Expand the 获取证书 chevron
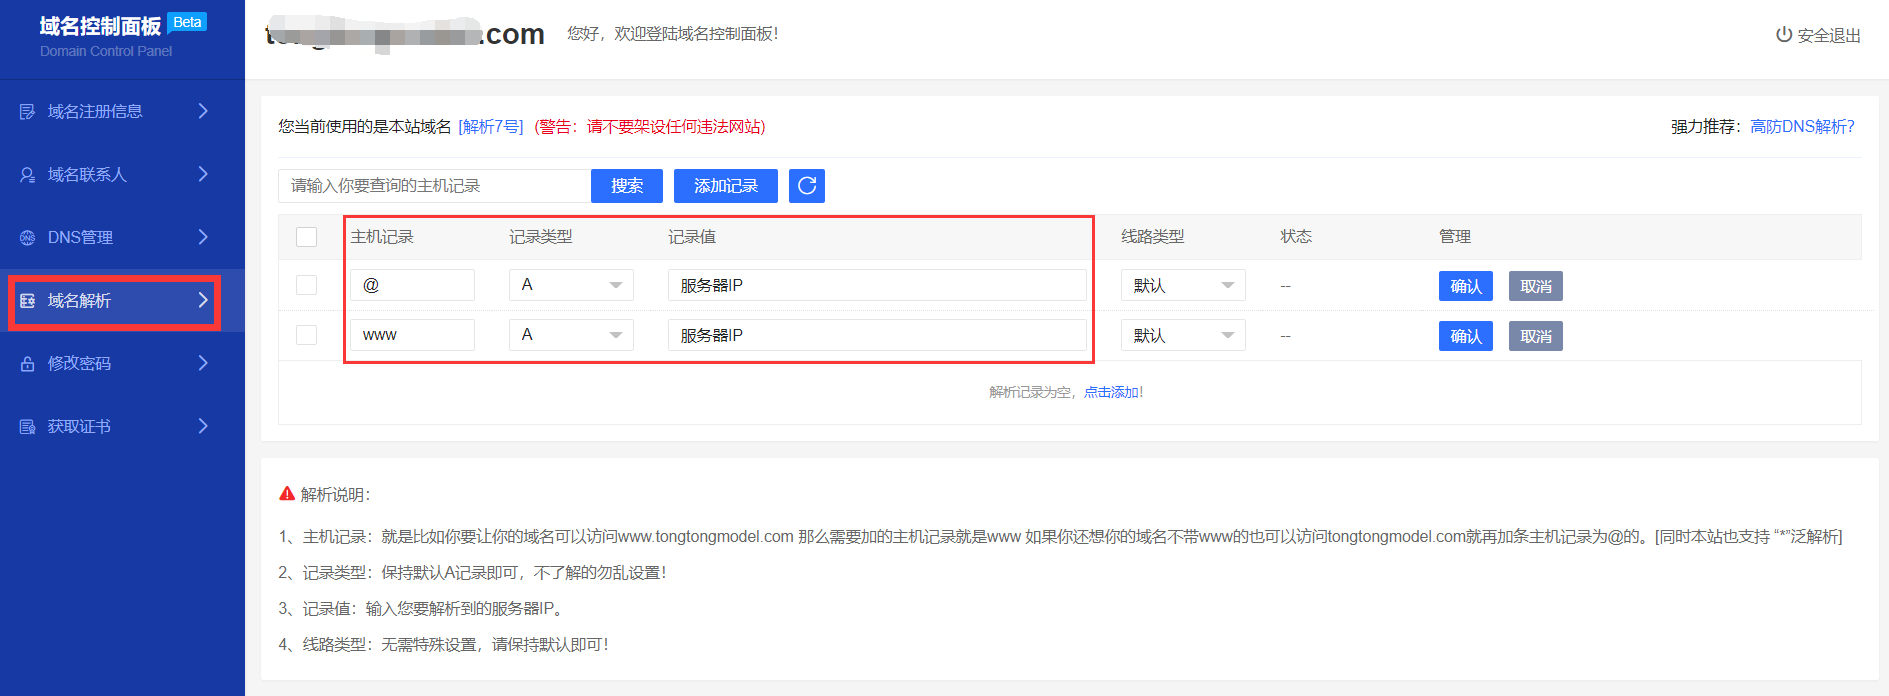The image size is (1889, 696). coord(203,426)
